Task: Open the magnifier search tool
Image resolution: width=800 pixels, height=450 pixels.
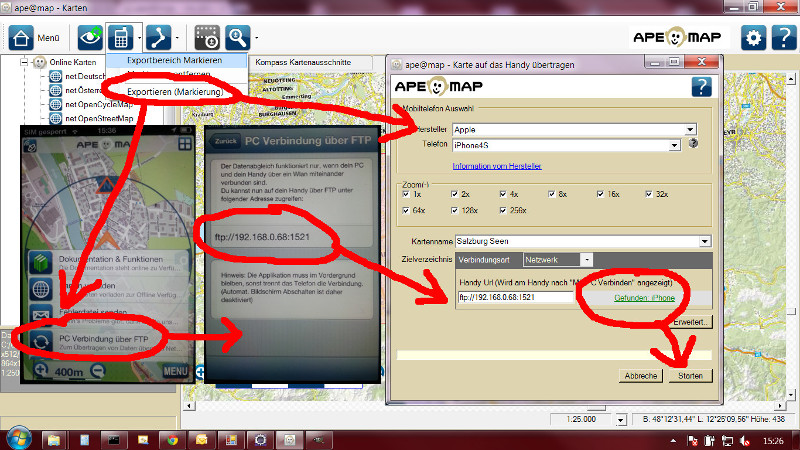Action: [237, 38]
